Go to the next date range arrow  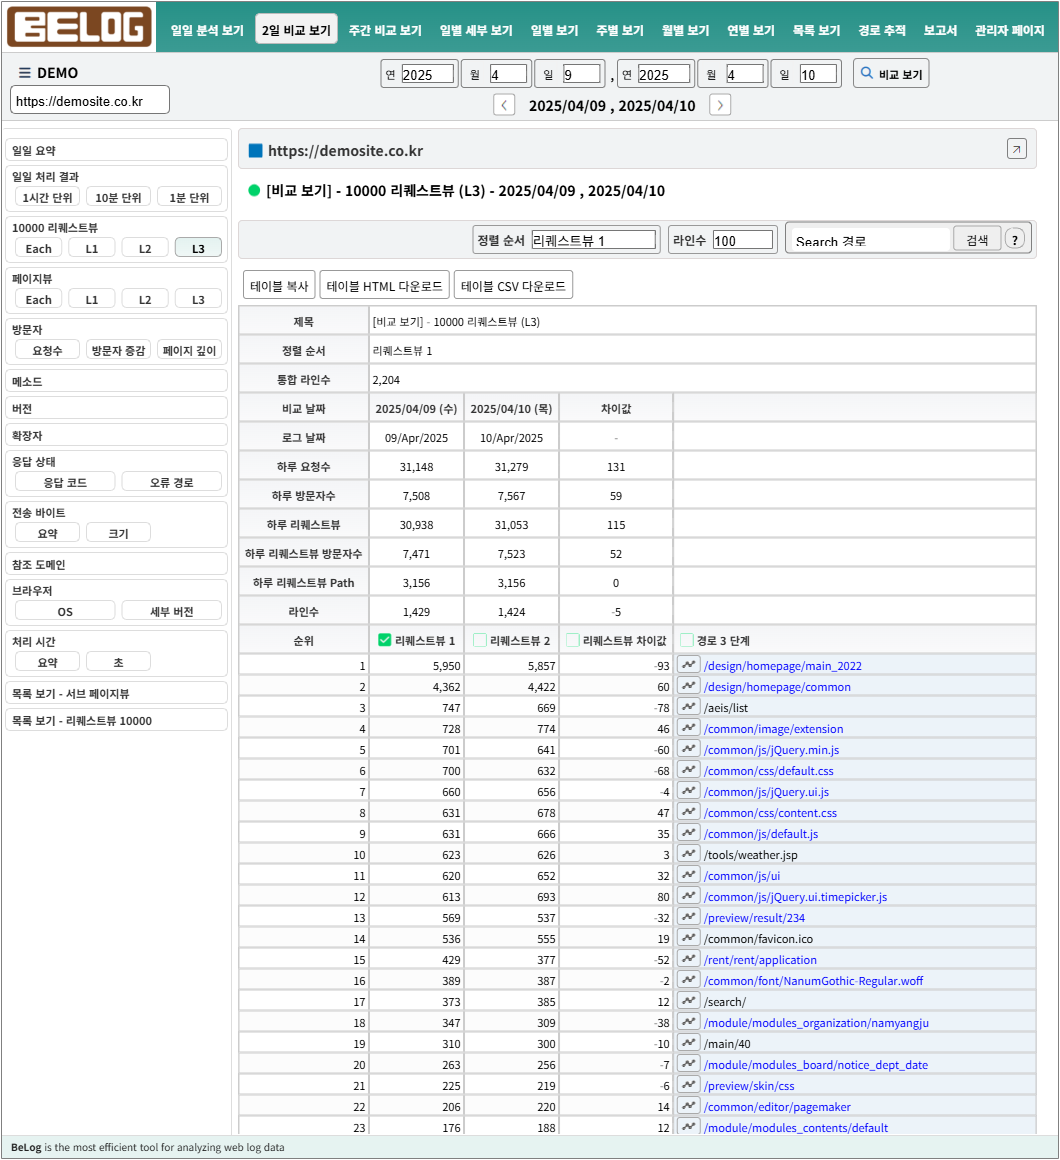(x=720, y=105)
